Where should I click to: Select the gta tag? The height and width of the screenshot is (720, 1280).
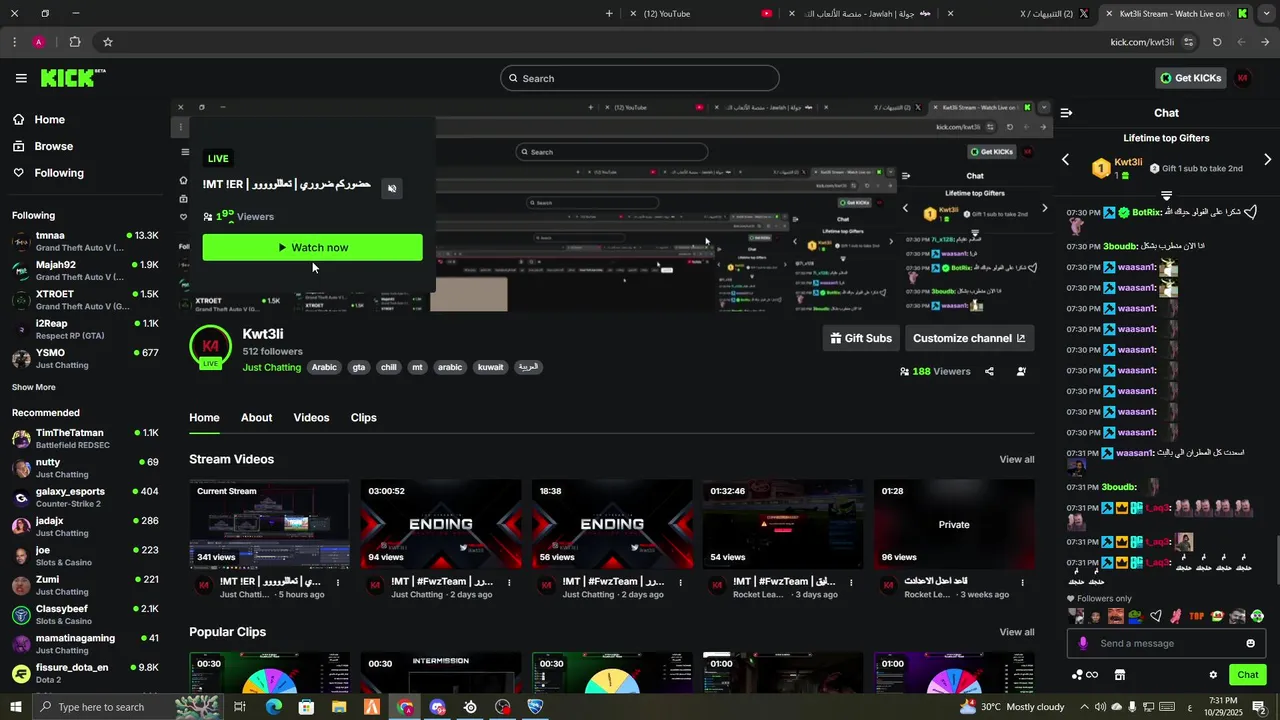click(x=359, y=367)
